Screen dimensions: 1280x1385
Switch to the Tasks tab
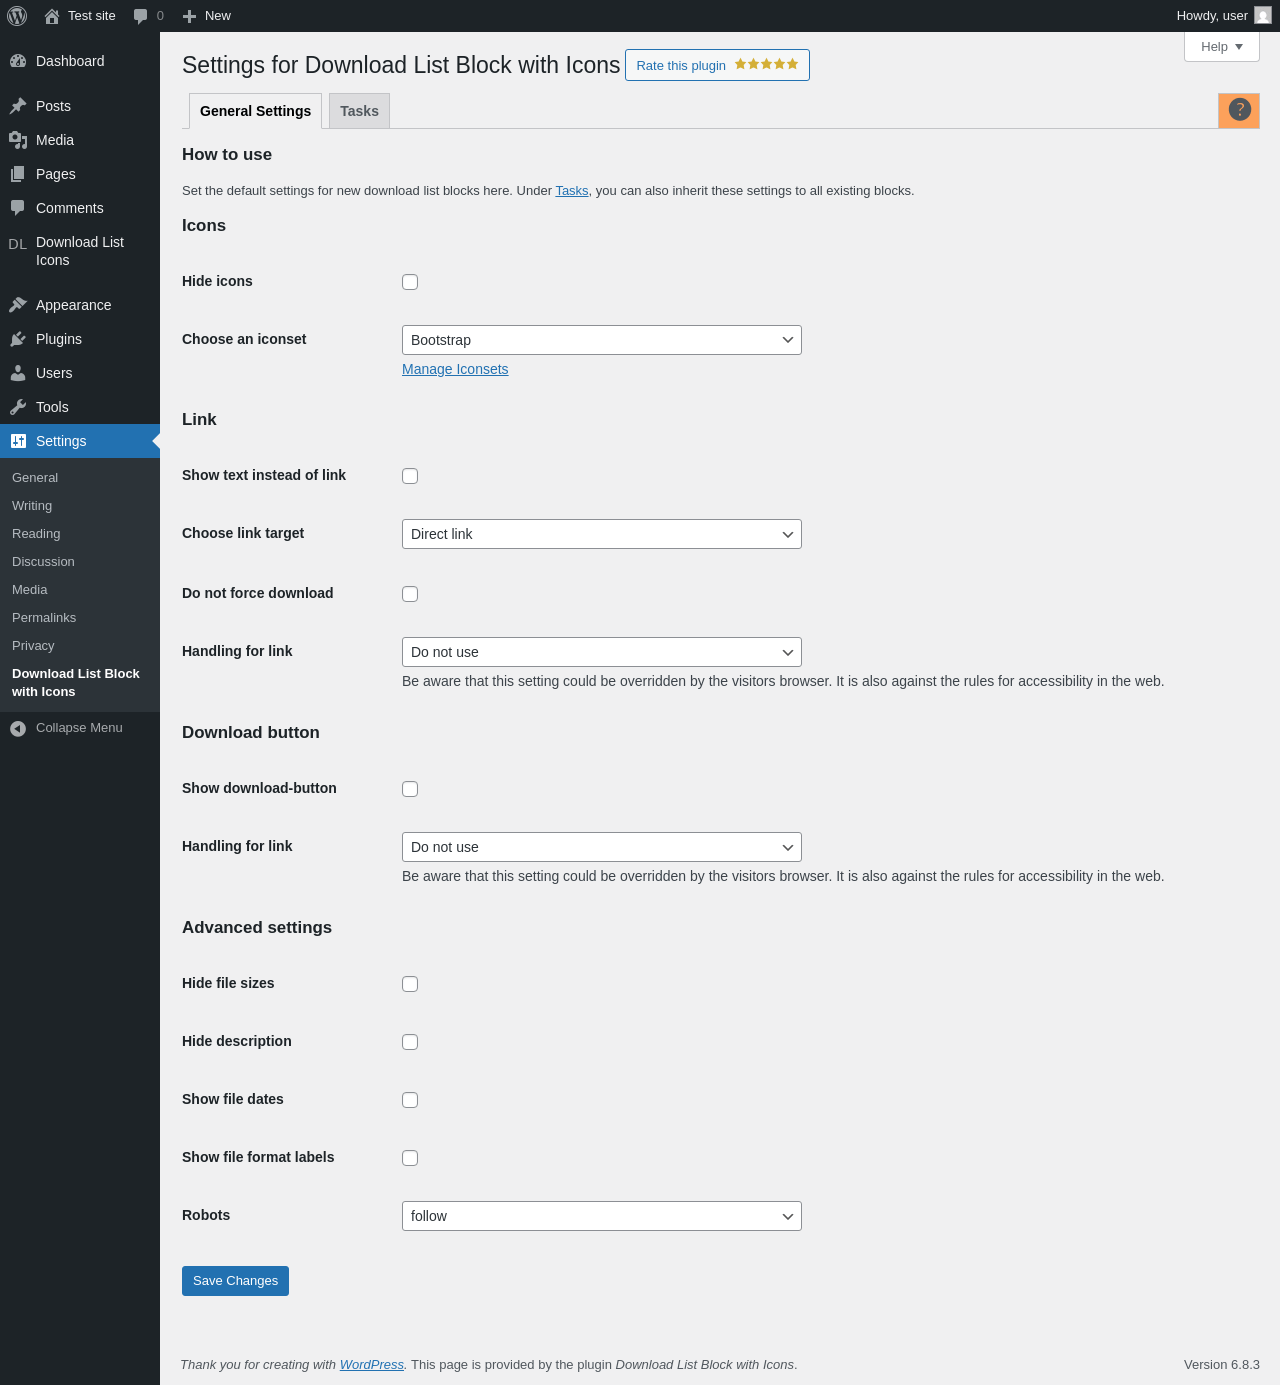pyautogui.click(x=359, y=111)
